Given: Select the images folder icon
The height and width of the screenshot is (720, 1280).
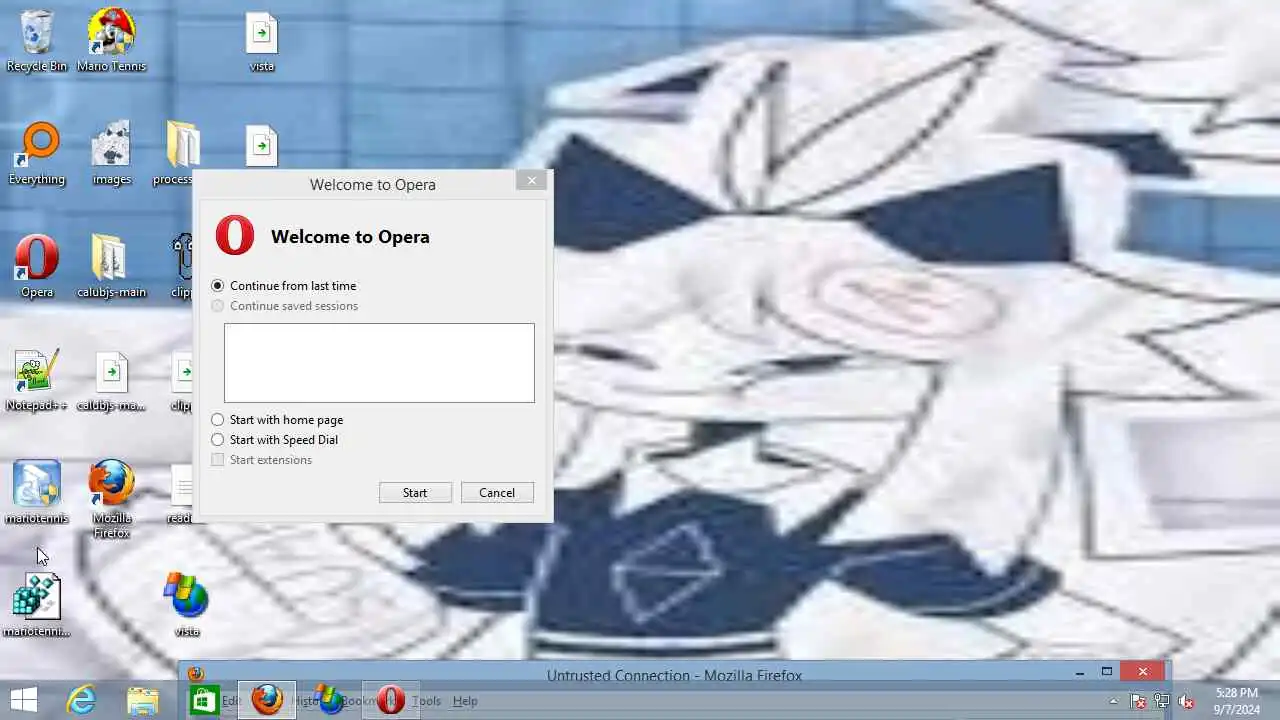Looking at the screenshot, I should point(111,154).
